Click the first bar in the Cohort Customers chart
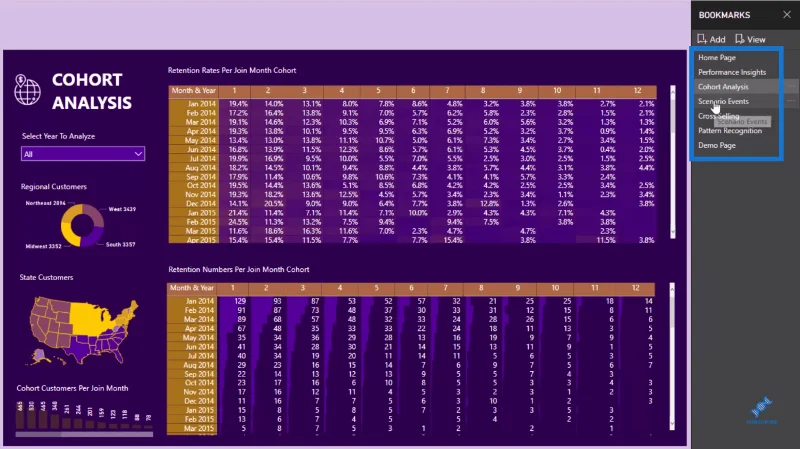The height and width of the screenshot is (449, 800). (20, 416)
